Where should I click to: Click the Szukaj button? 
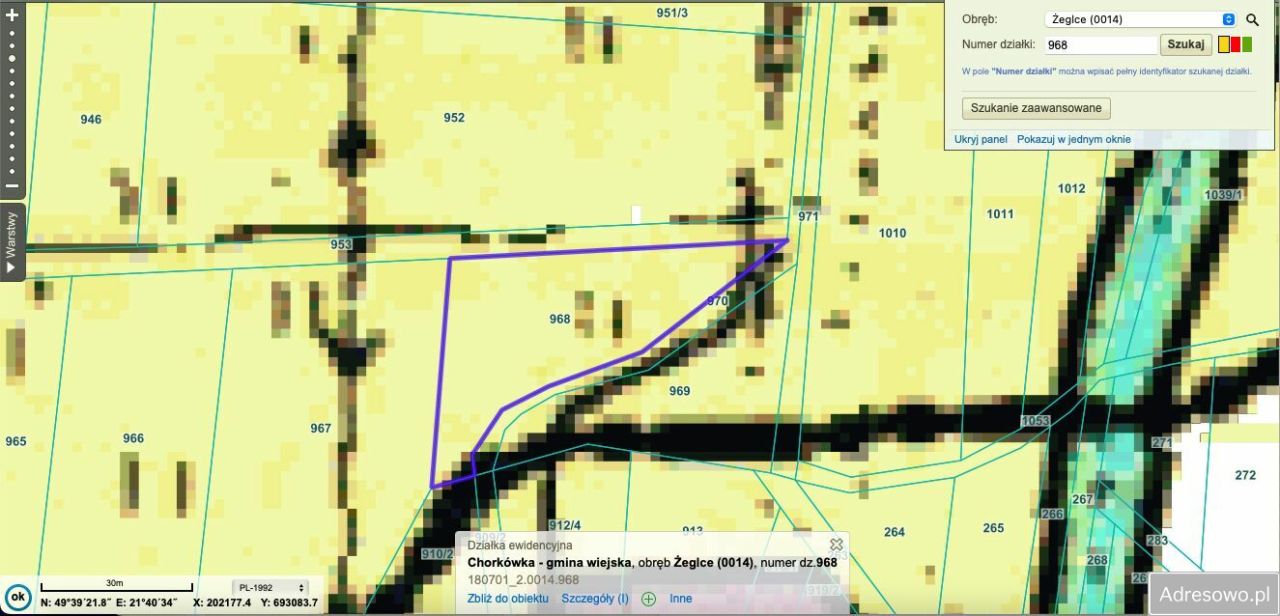click(1186, 45)
